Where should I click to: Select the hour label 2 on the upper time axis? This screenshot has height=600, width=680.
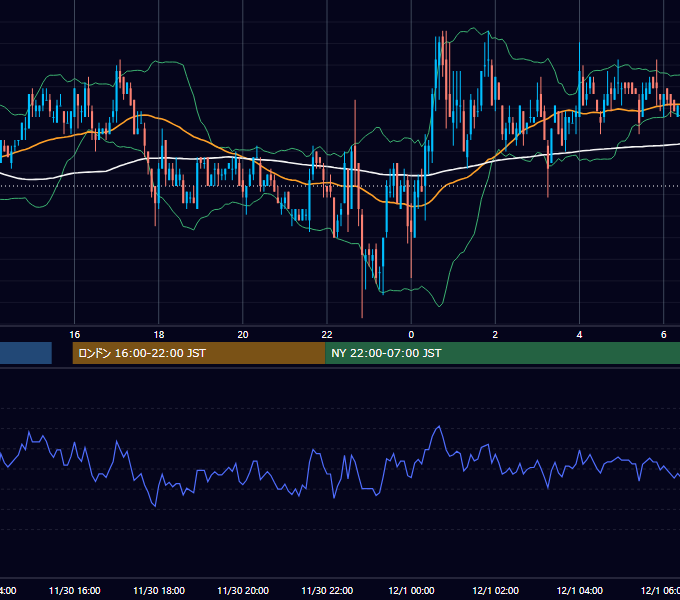tap(495, 334)
